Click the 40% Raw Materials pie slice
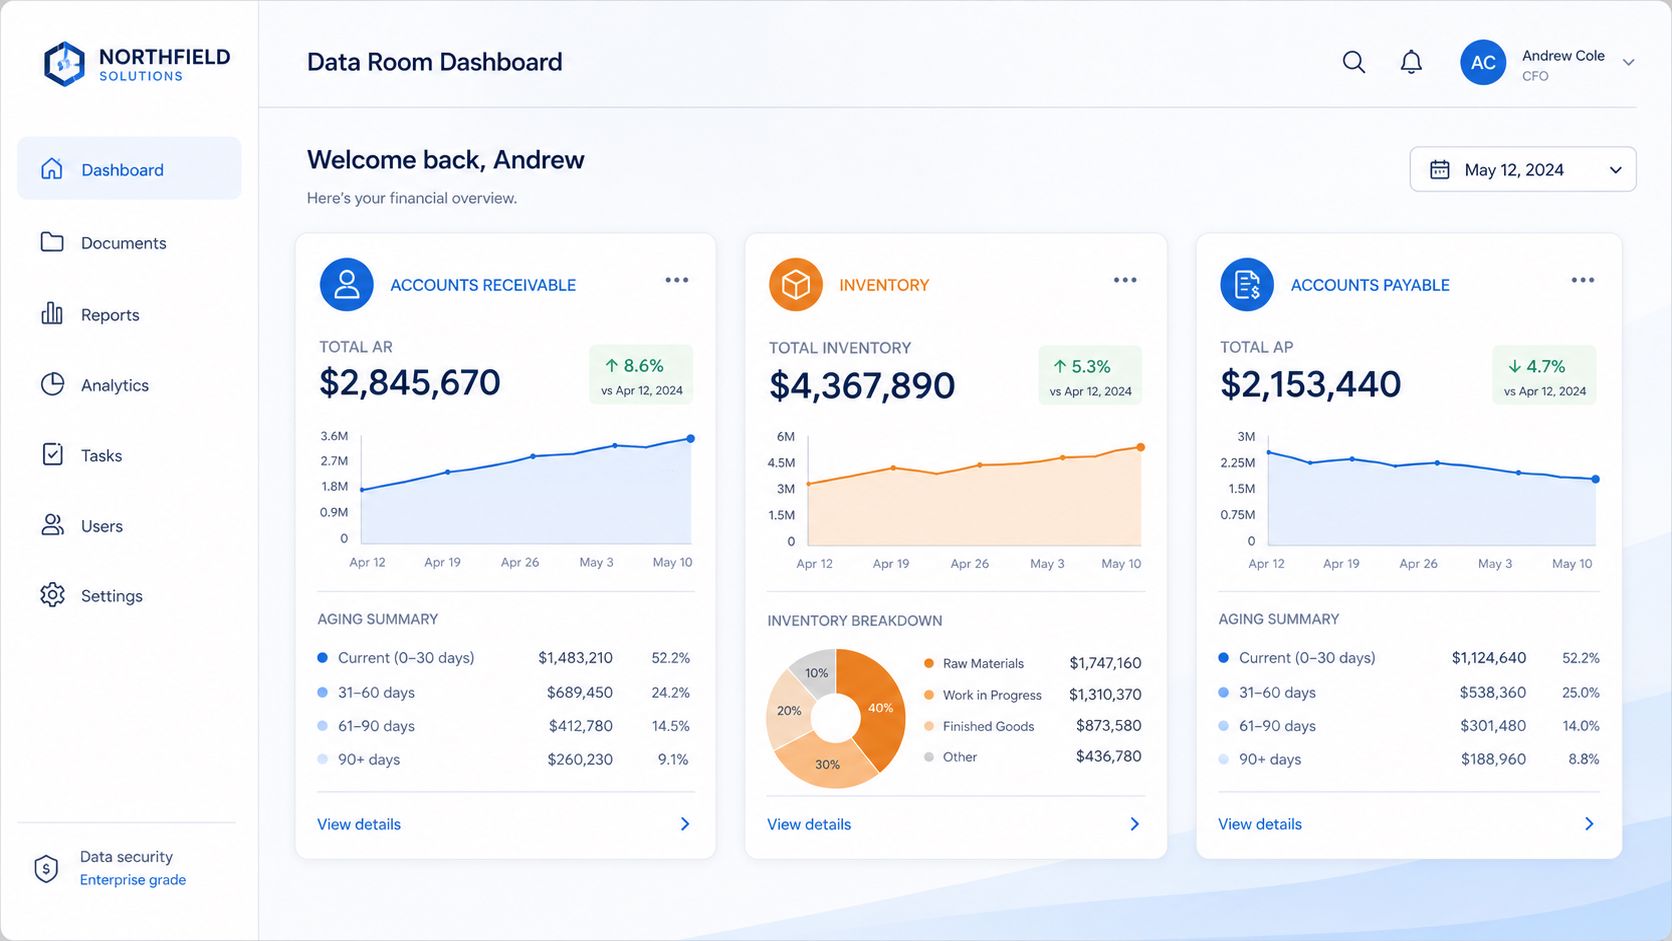This screenshot has height=941, width=1672. click(872, 705)
